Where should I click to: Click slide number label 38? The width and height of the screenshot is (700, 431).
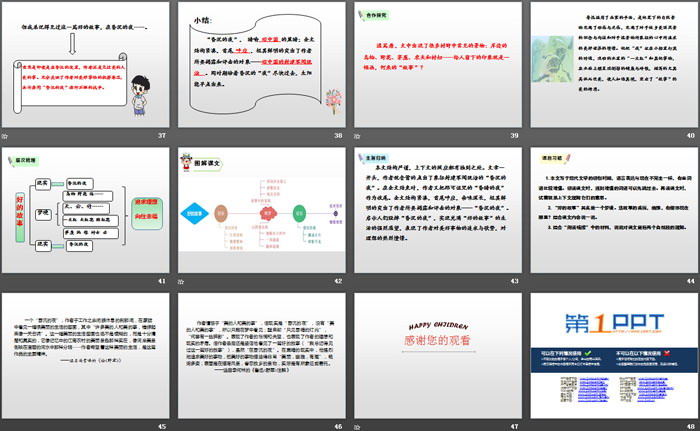[x=338, y=135]
